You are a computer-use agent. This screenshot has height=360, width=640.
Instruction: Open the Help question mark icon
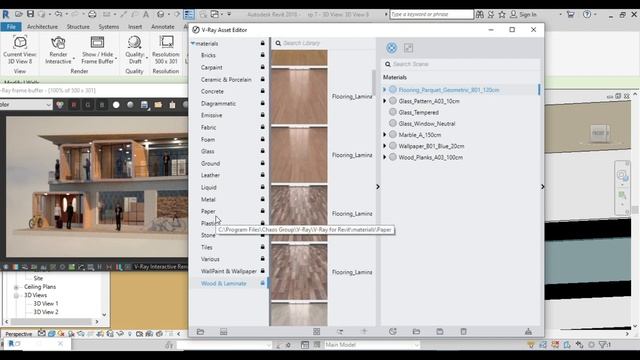(x=587, y=14)
